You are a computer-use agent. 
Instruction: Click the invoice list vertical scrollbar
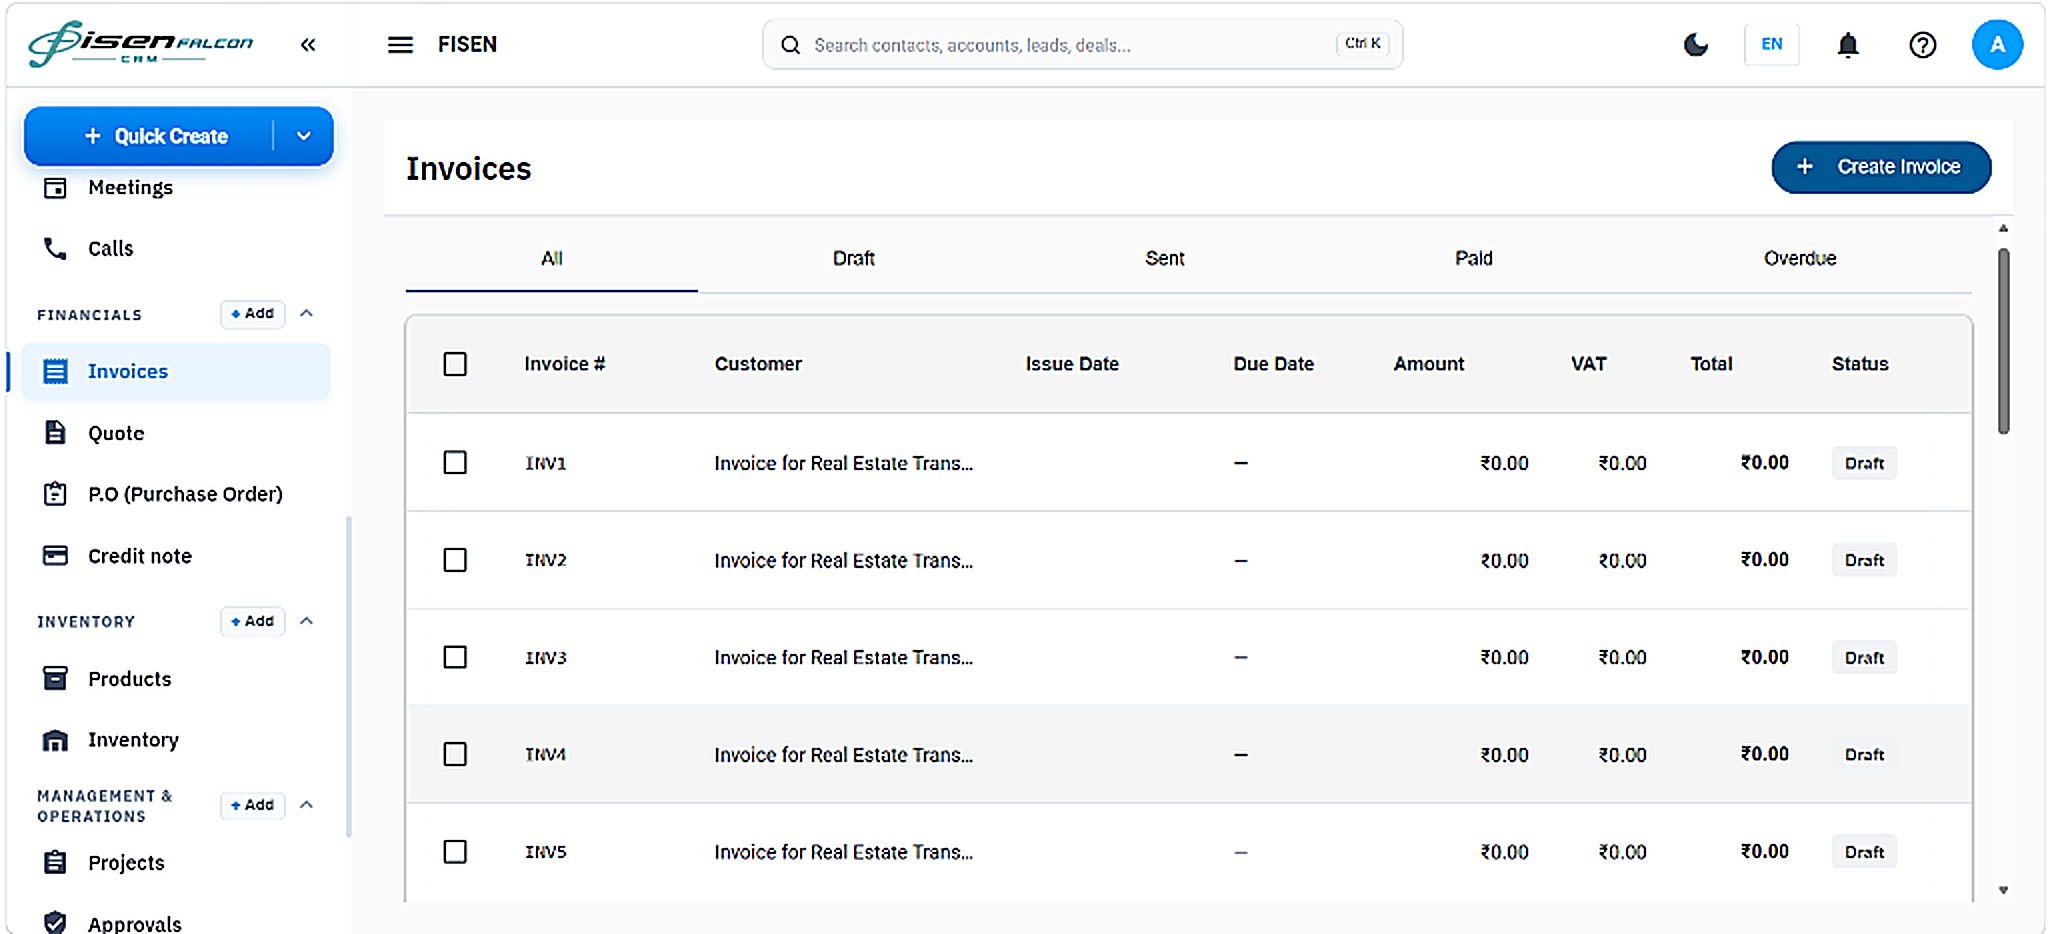(x=2003, y=341)
